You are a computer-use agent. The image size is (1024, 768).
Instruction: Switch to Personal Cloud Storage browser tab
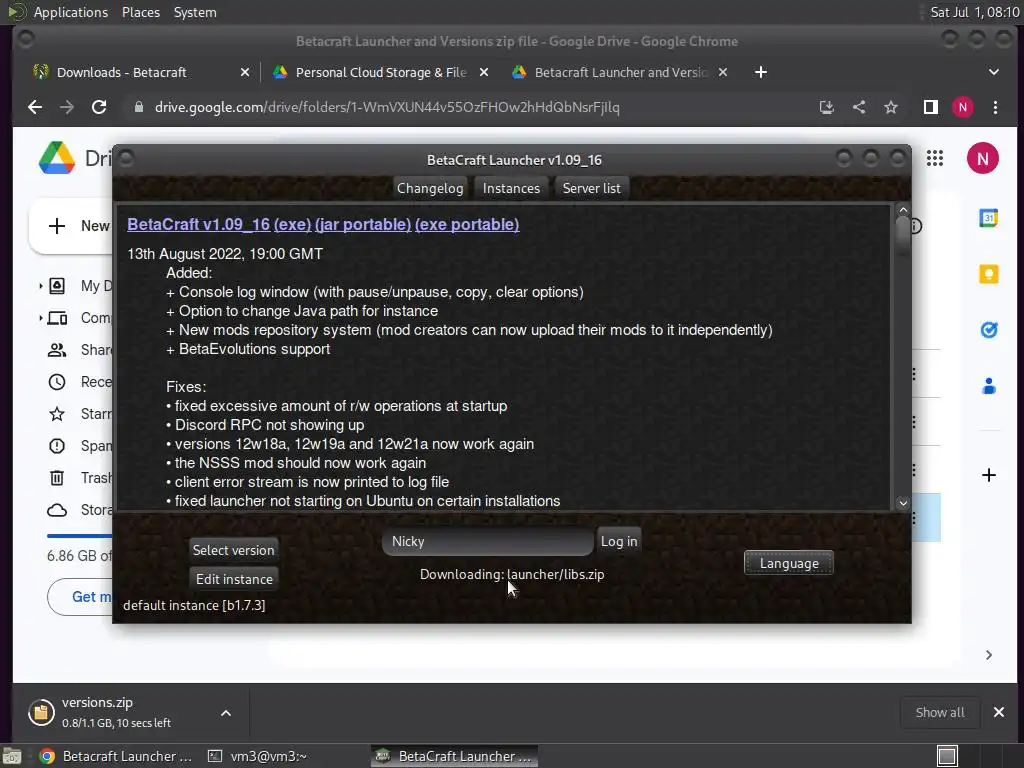click(381, 72)
